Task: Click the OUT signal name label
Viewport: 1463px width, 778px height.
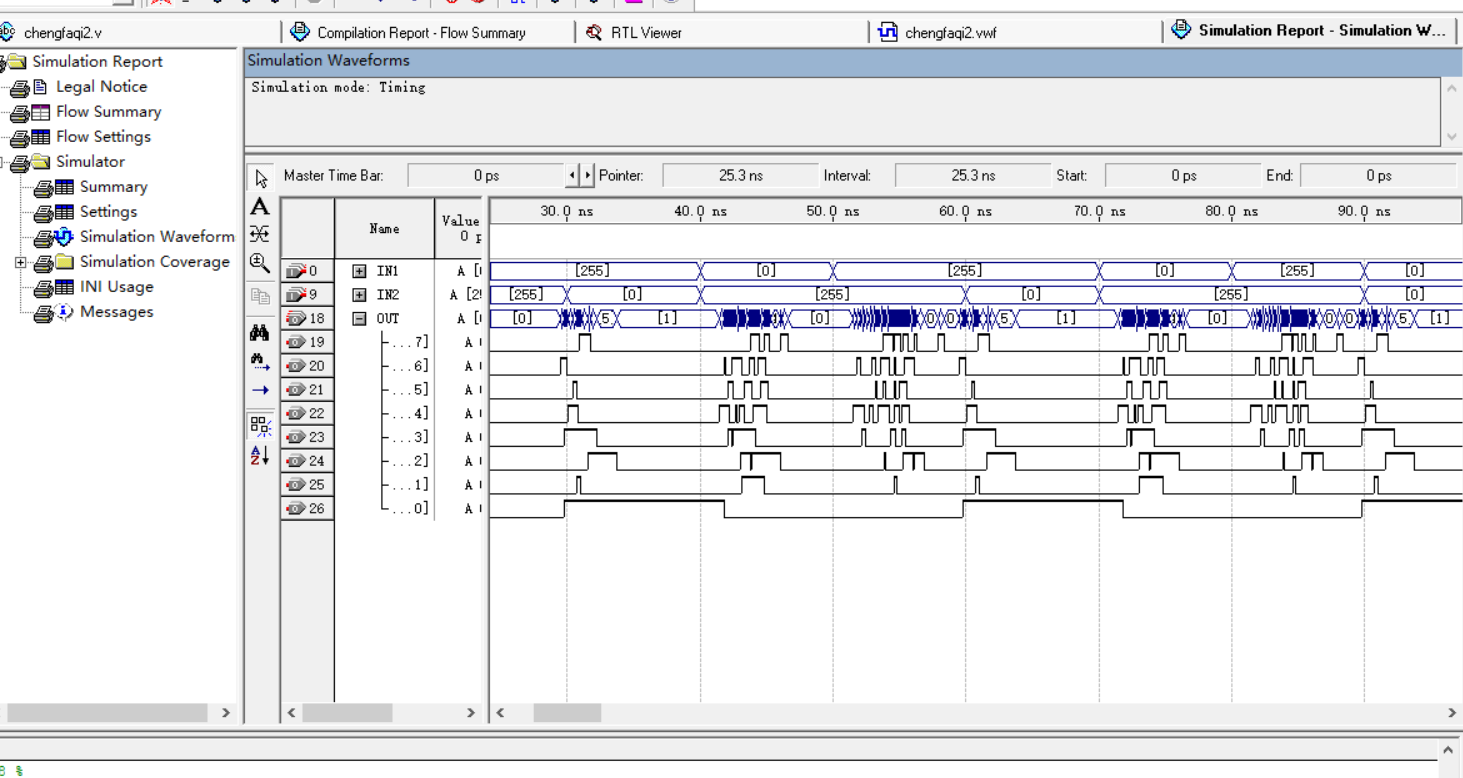Action: [387, 319]
